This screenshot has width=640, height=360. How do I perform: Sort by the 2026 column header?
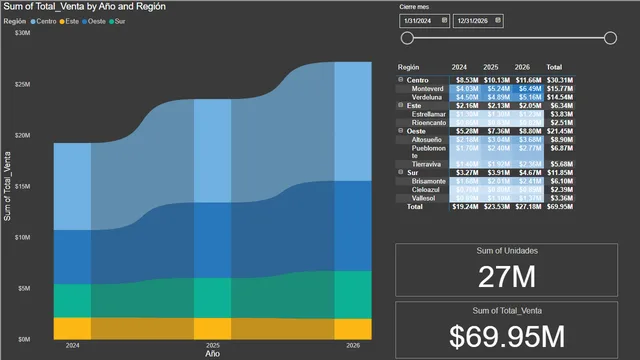(x=522, y=67)
